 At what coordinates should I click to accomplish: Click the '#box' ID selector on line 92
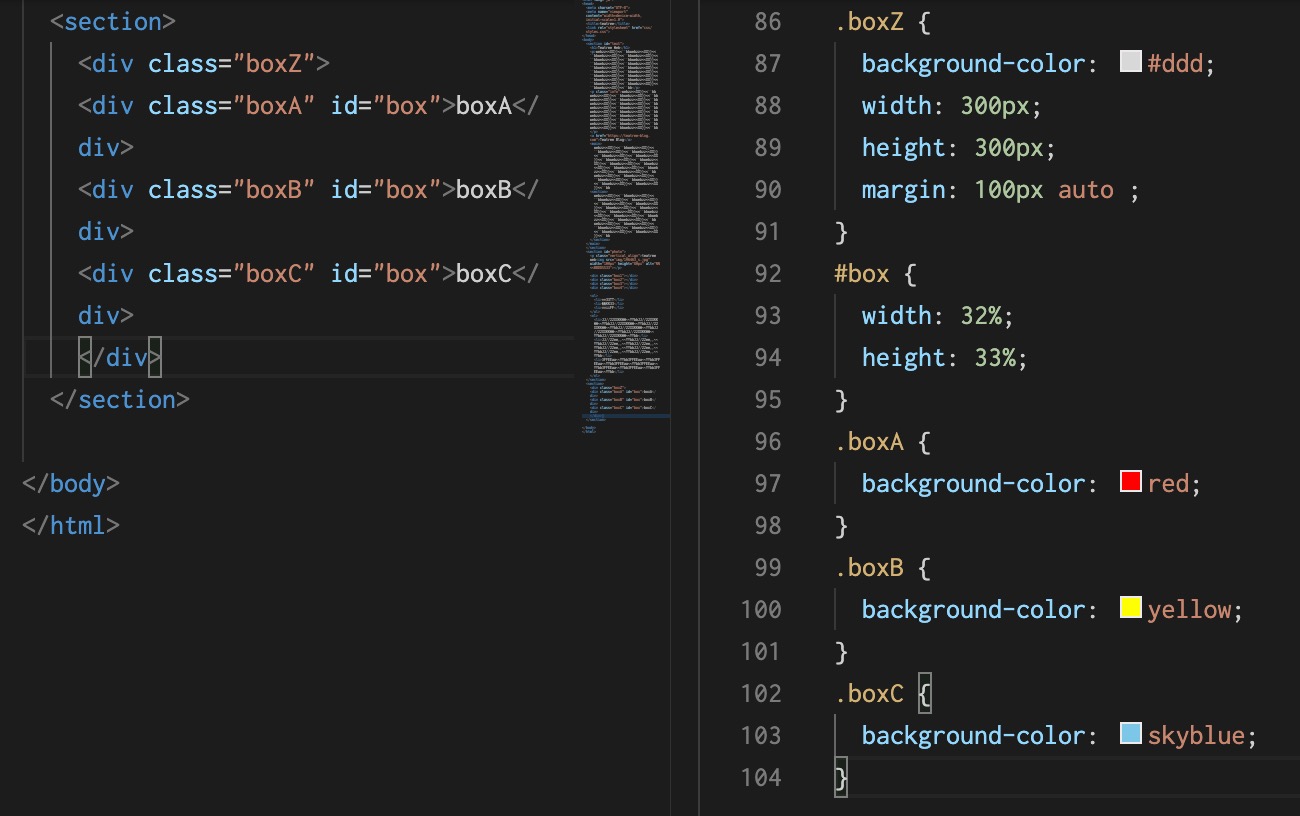pyautogui.click(x=861, y=273)
